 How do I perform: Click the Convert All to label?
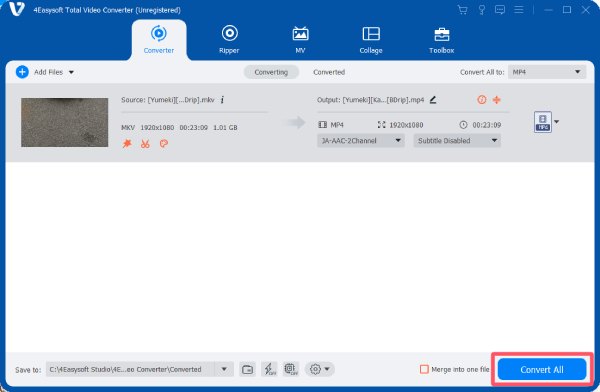[x=482, y=72]
